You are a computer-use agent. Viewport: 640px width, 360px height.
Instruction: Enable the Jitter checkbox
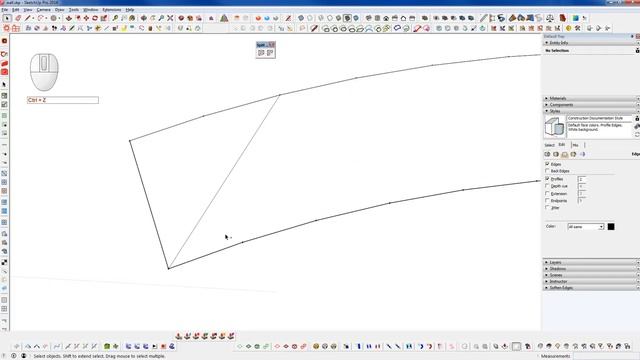tap(547, 207)
